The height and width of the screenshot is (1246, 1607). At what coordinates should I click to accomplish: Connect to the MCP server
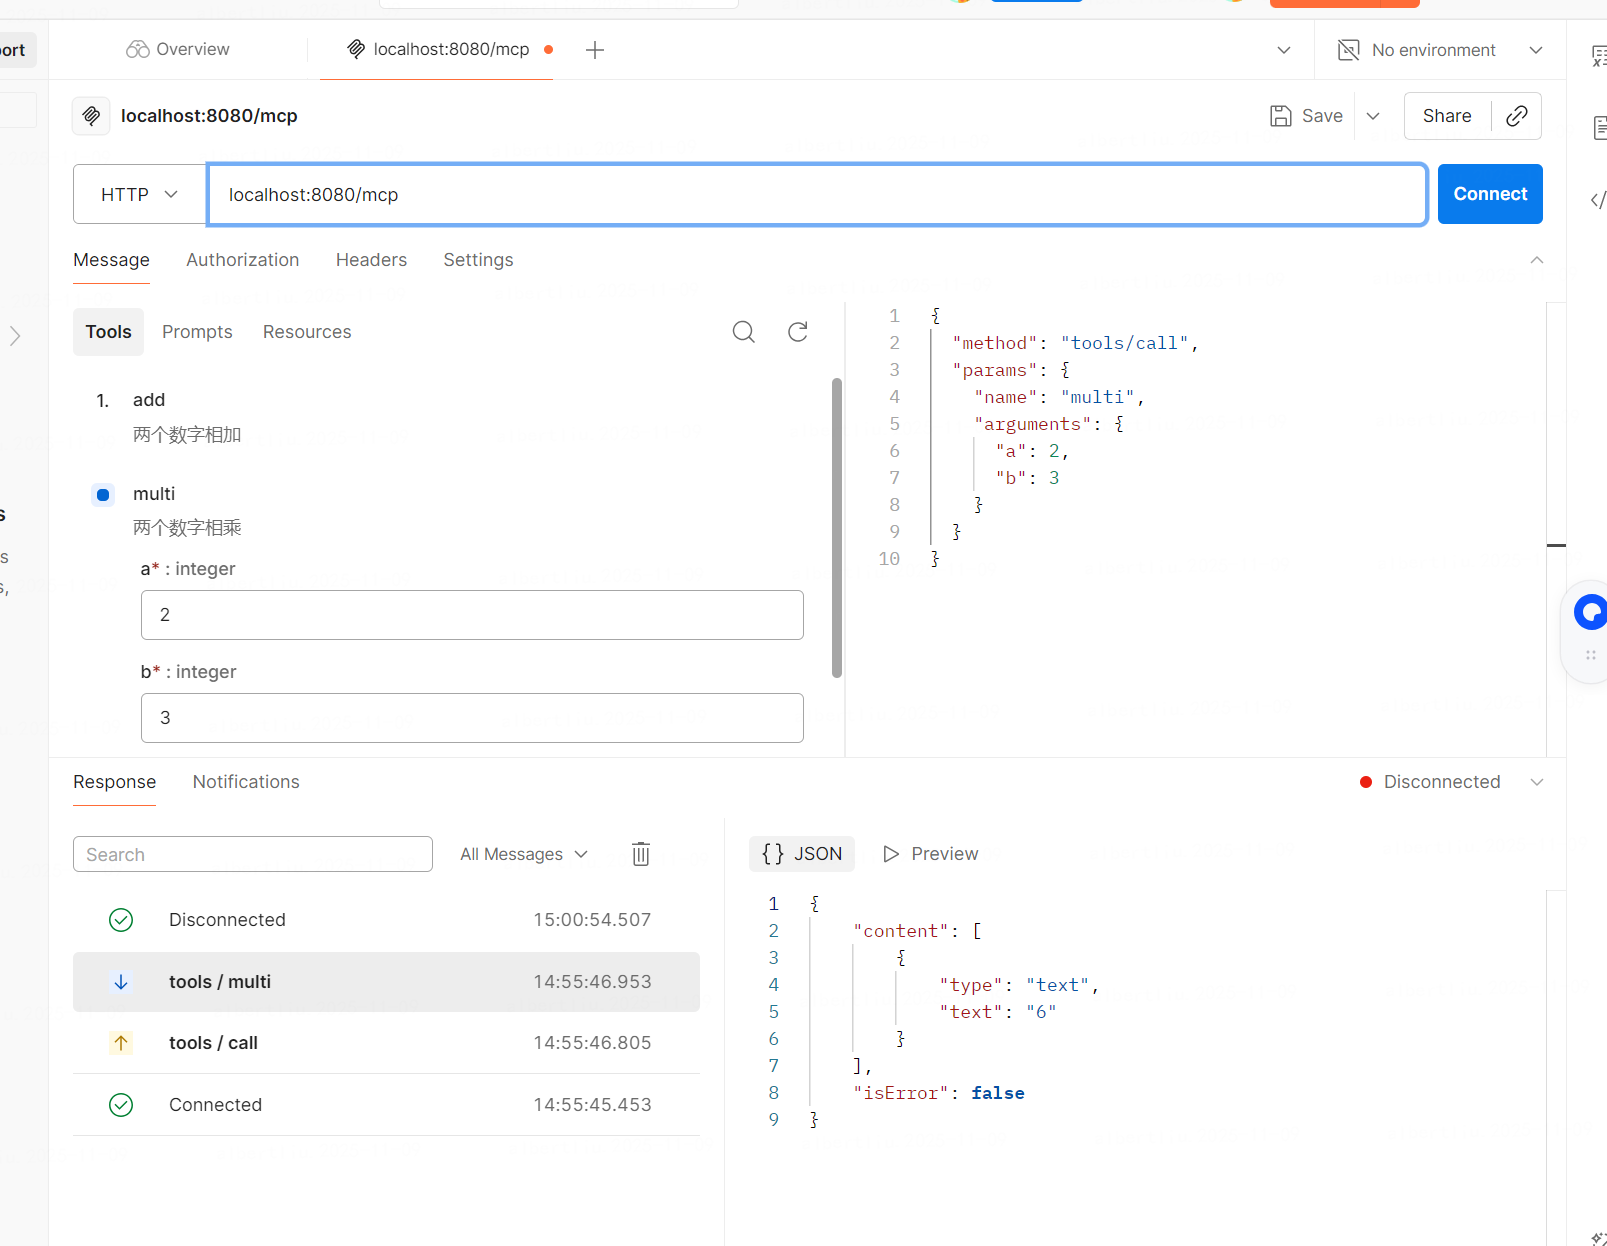coord(1490,194)
